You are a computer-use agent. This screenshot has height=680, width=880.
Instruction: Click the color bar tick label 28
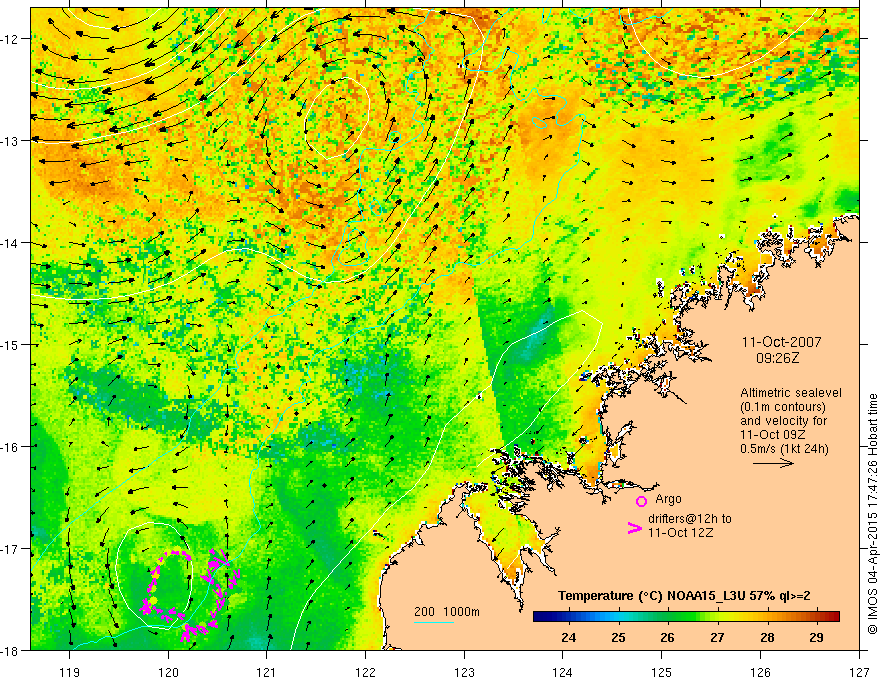coord(767,637)
